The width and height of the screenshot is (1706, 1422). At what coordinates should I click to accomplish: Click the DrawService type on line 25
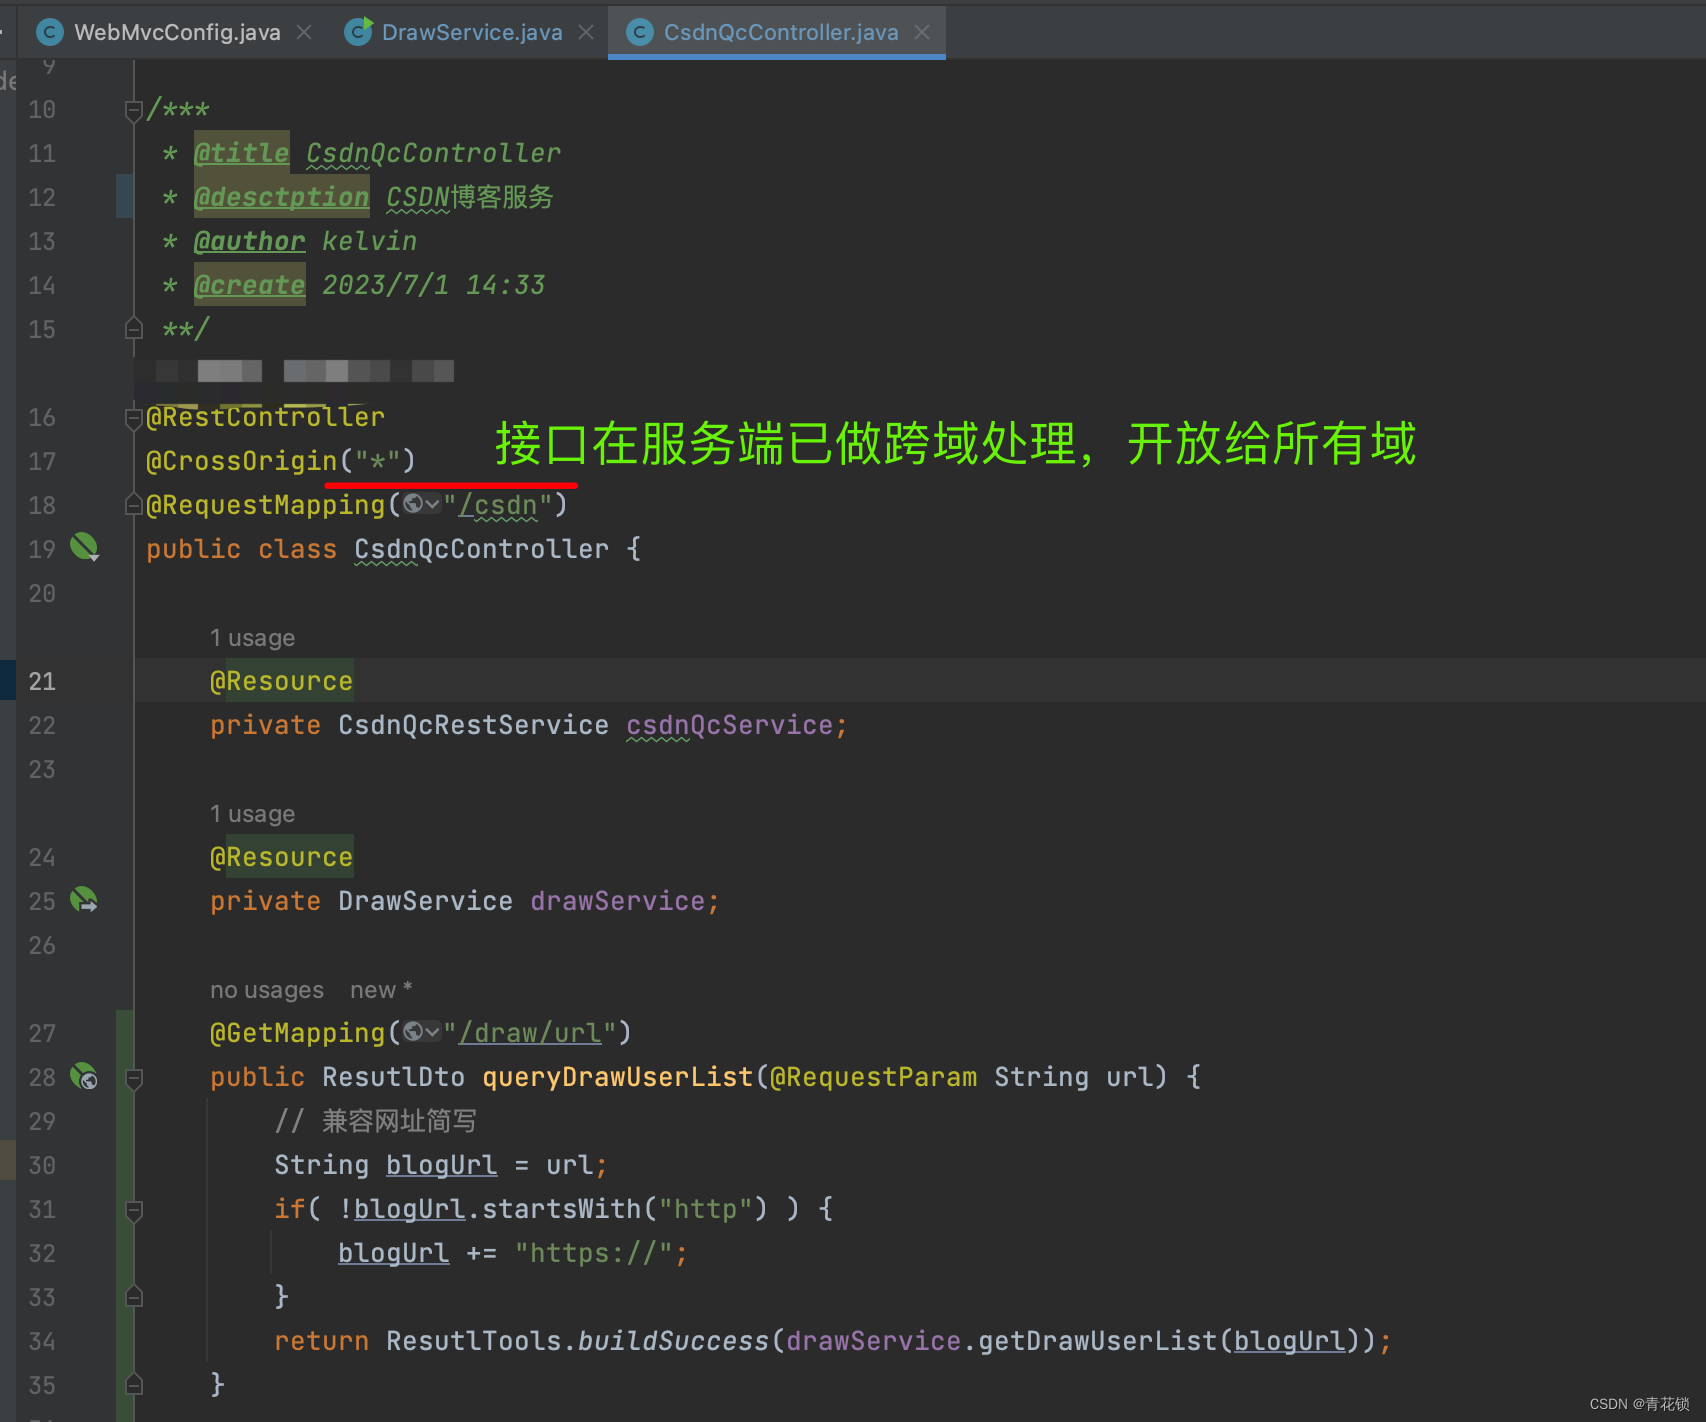point(425,901)
